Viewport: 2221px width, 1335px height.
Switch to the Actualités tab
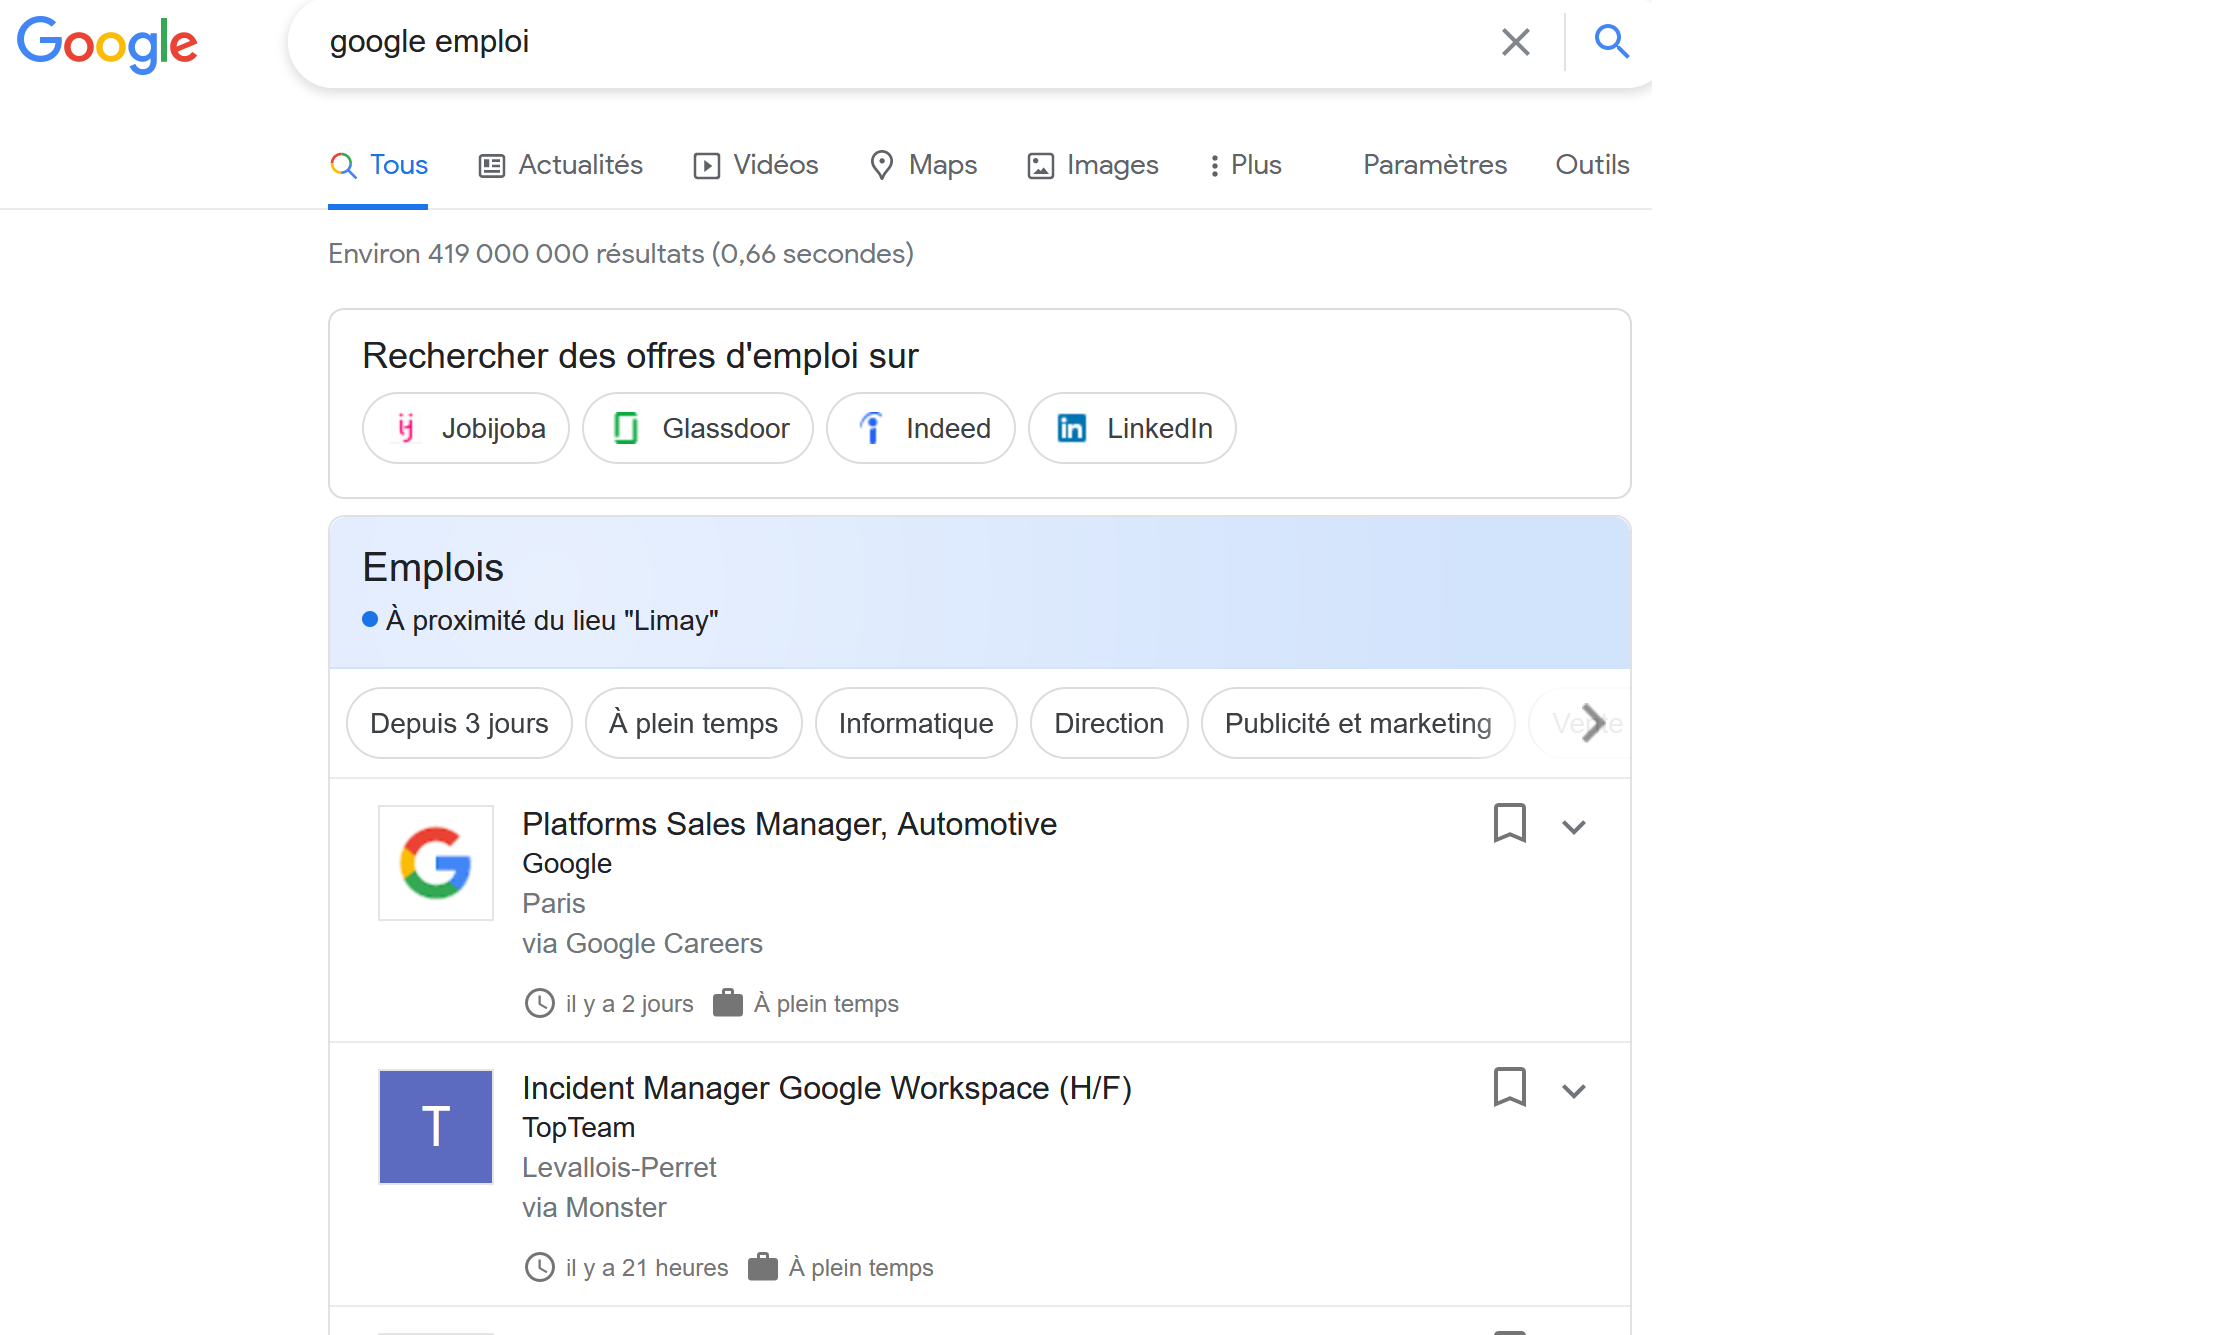[x=561, y=165]
